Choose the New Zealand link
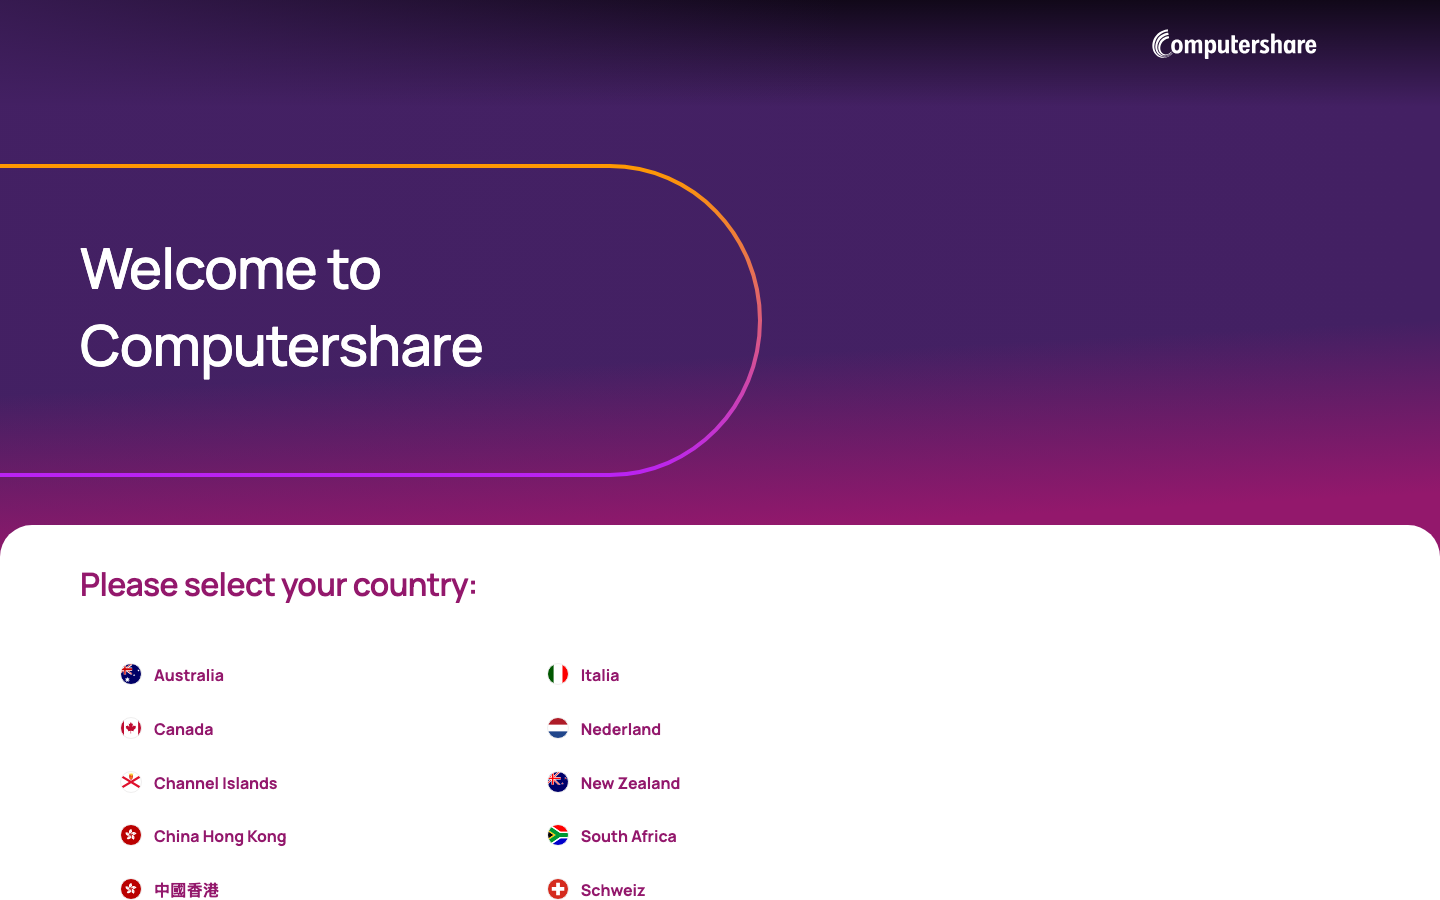The image size is (1440, 900). (x=630, y=783)
